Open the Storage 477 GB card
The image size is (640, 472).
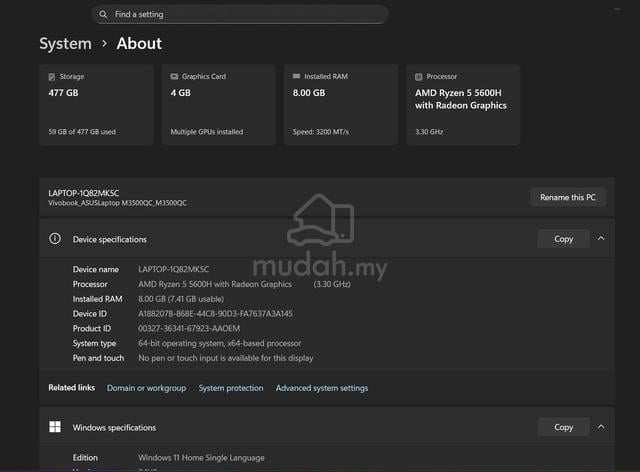click(x=96, y=105)
